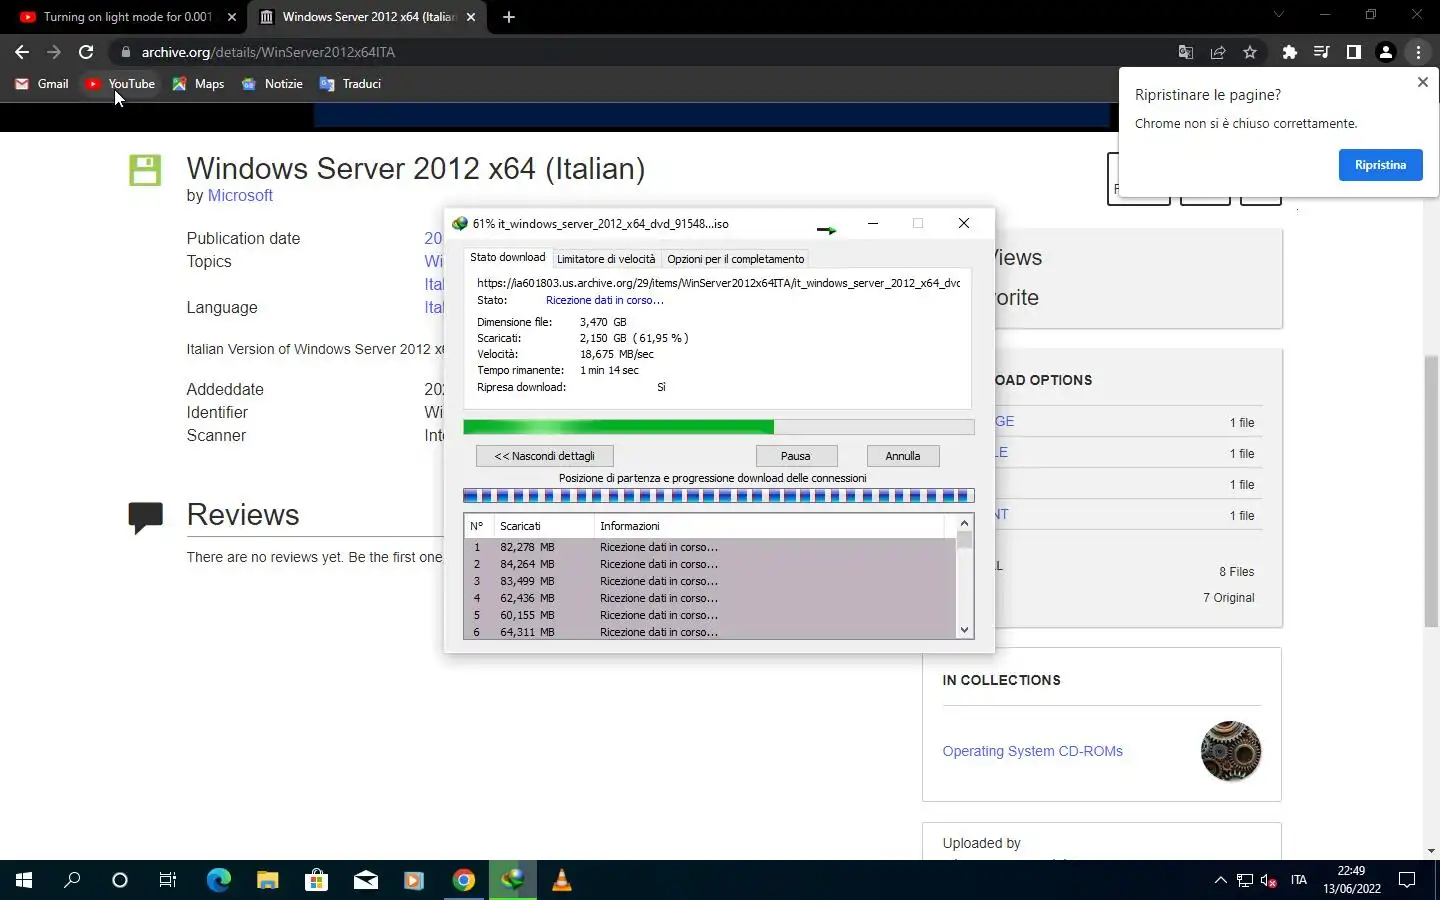
Task: Open Microsoft Store from taskbar
Action: [x=316, y=880]
